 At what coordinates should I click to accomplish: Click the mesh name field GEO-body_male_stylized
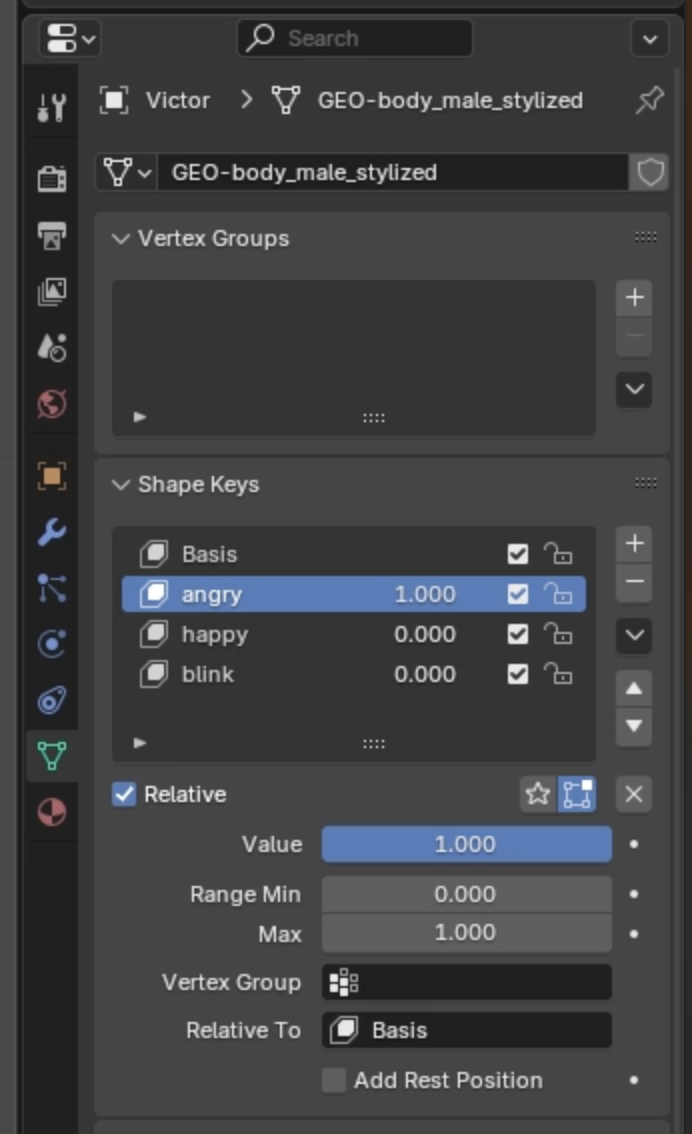coord(393,173)
